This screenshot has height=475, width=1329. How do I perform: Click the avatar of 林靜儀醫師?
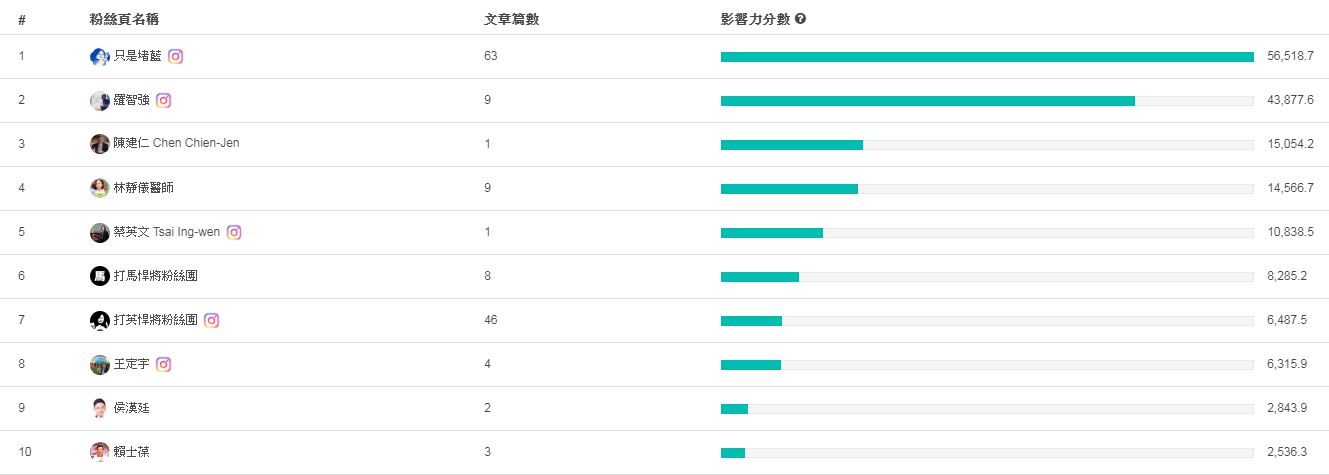[99, 188]
